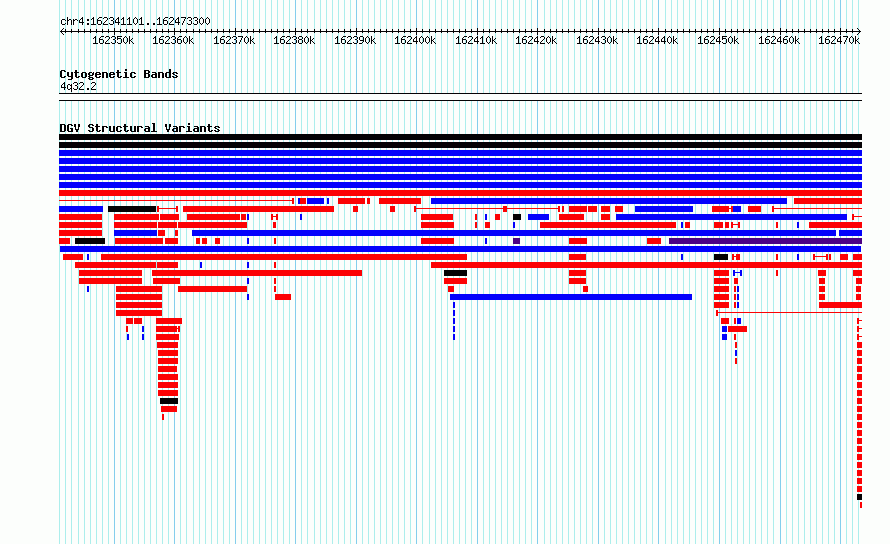
Task: Click the right arrowhead of the coordinate ruler
Action: [x=859, y=31]
